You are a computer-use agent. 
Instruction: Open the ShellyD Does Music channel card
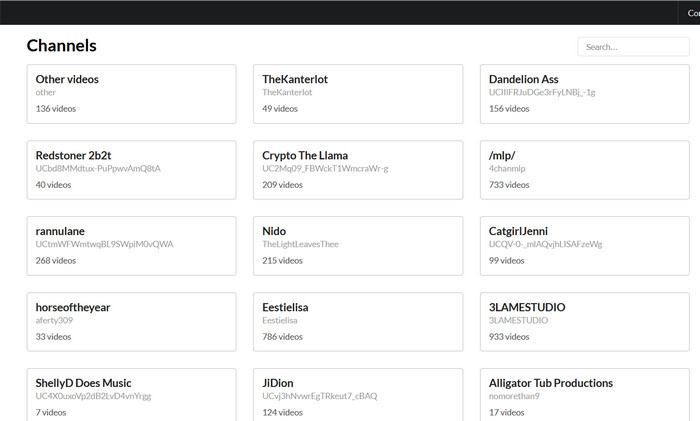132,395
